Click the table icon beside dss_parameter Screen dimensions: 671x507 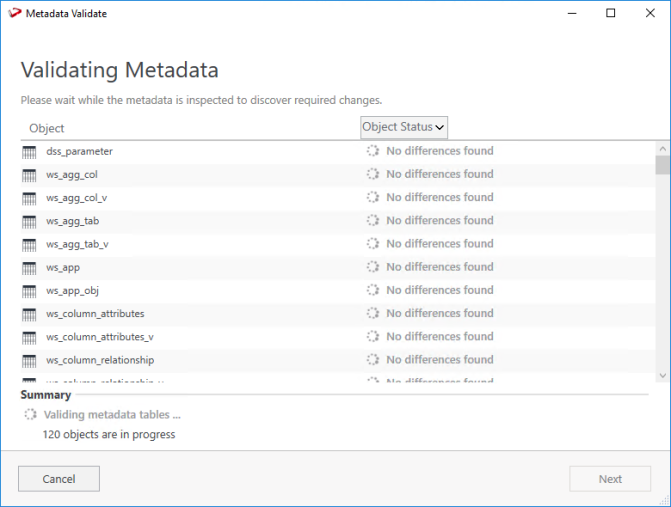click(x=29, y=151)
